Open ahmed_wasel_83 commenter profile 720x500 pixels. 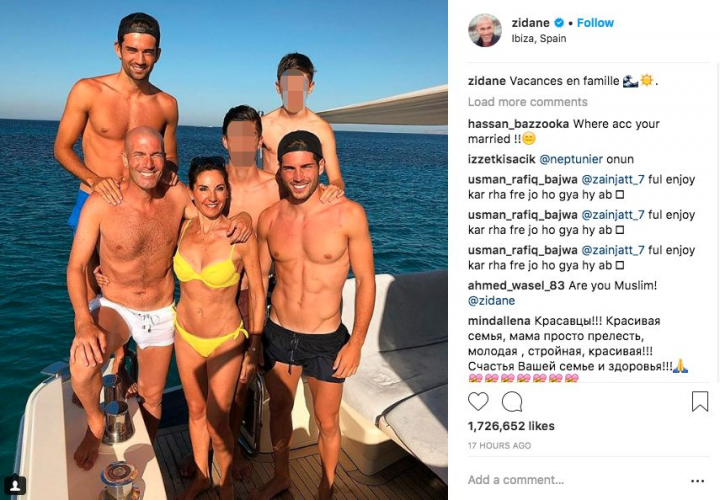[516, 286]
